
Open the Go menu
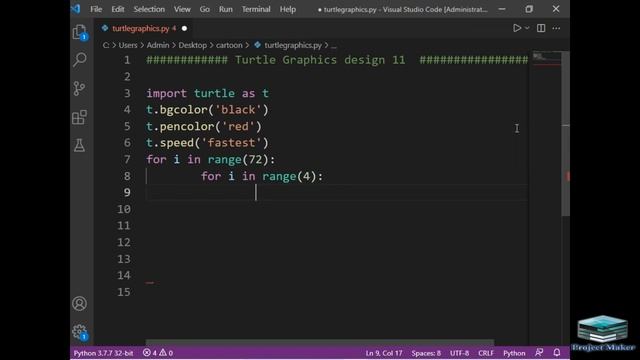point(204,9)
